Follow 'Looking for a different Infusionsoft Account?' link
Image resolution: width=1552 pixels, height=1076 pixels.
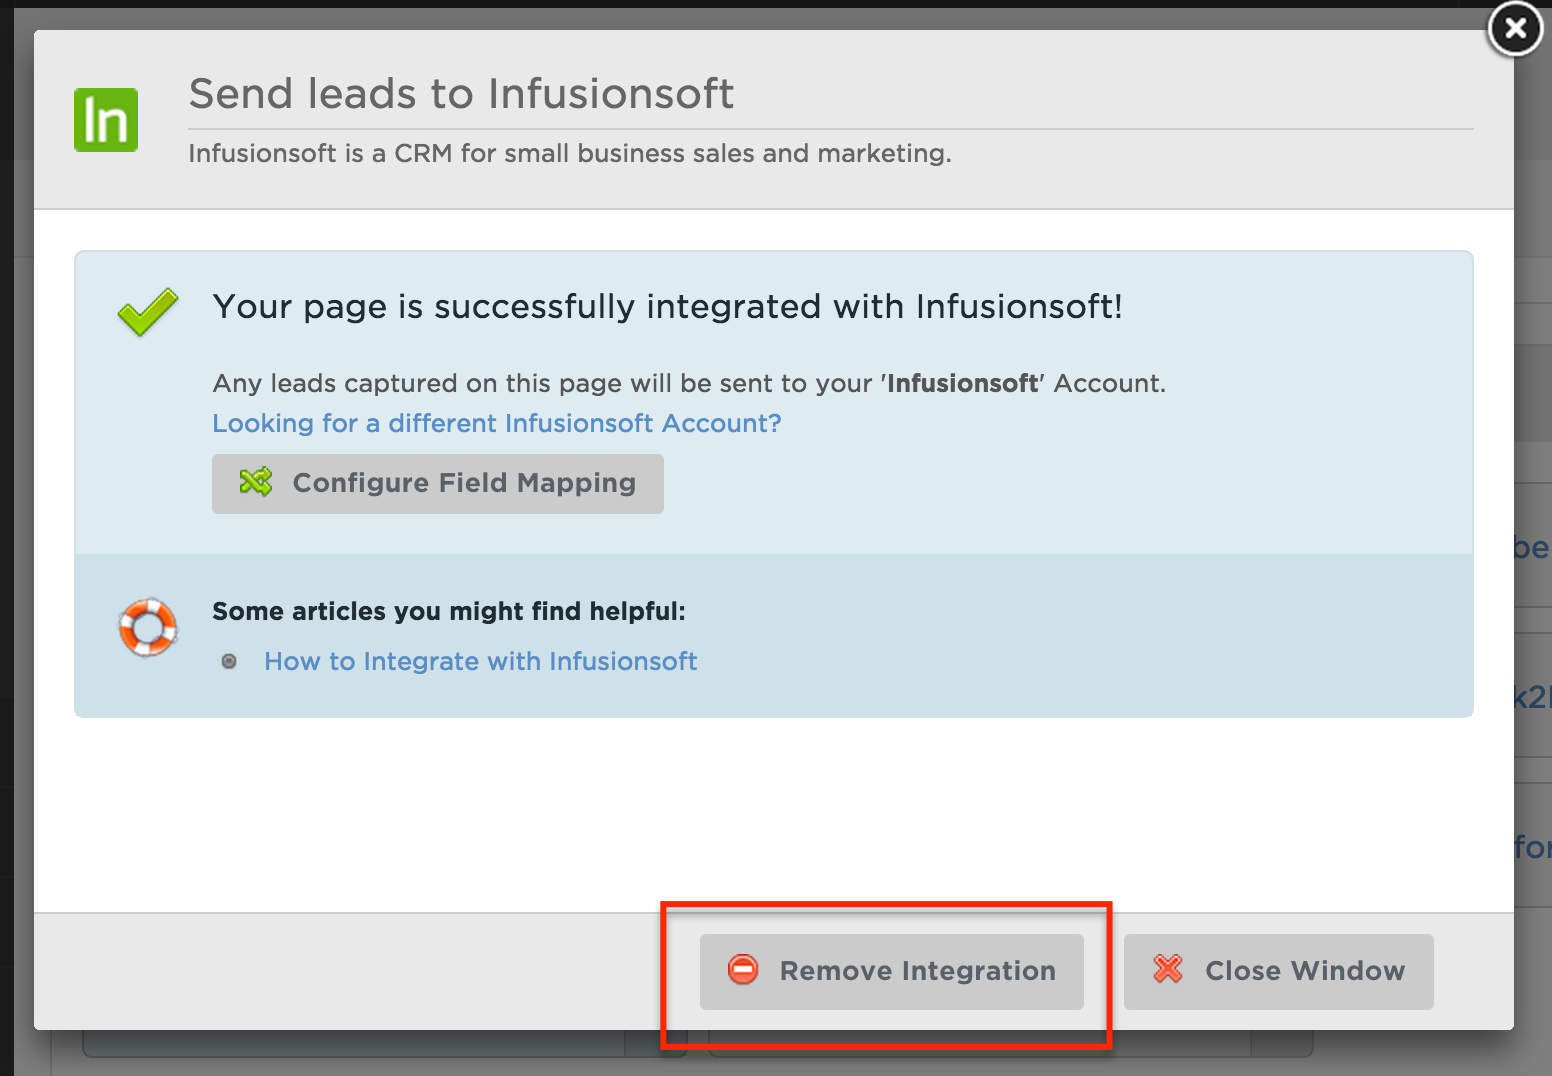(x=497, y=423)
